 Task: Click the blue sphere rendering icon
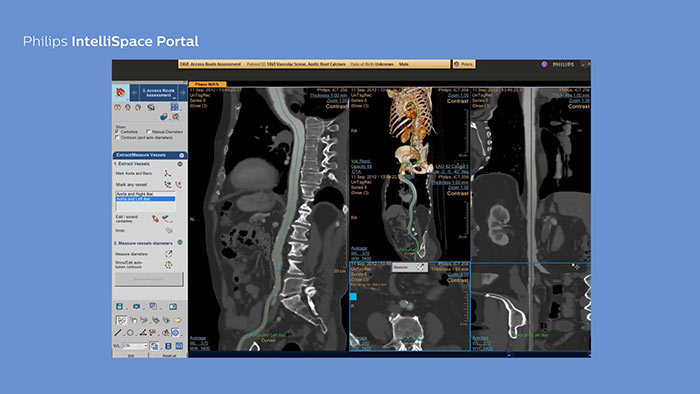tap(163, 117)
